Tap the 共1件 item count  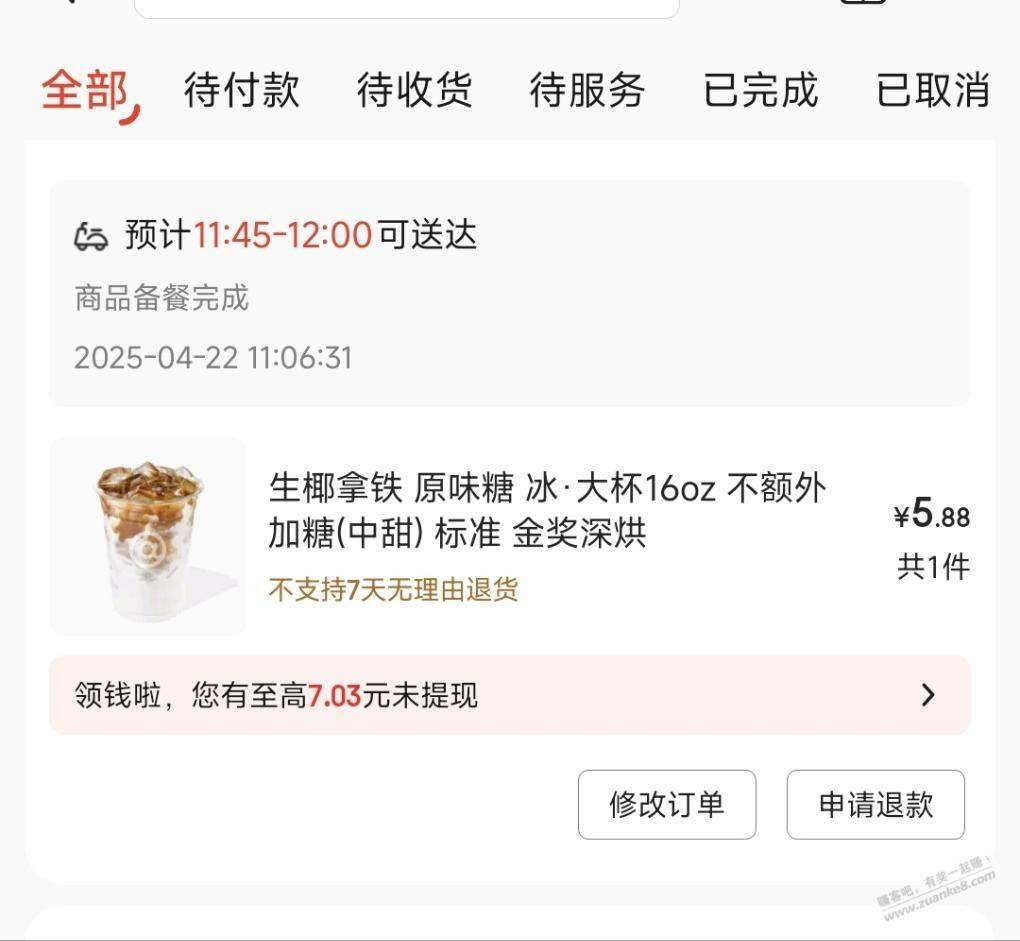[933, 567]
